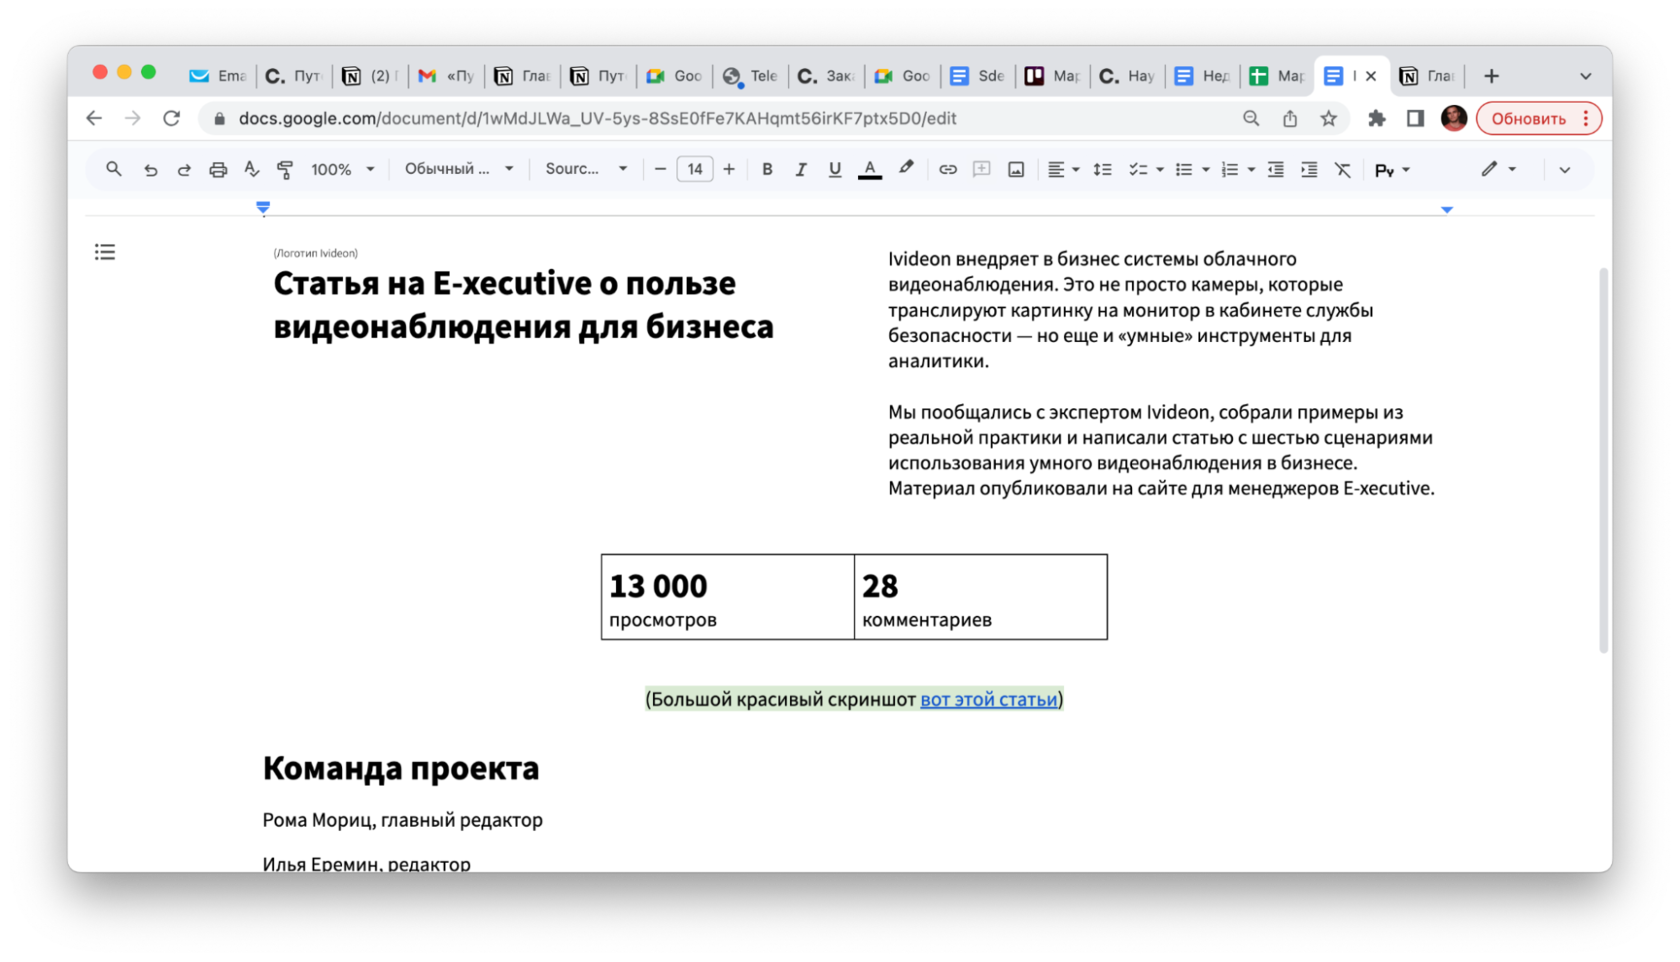This screenshot has height=962, width=1680.
Task: Switch to the Sde Google Docs tab
Action: point(977,76)
